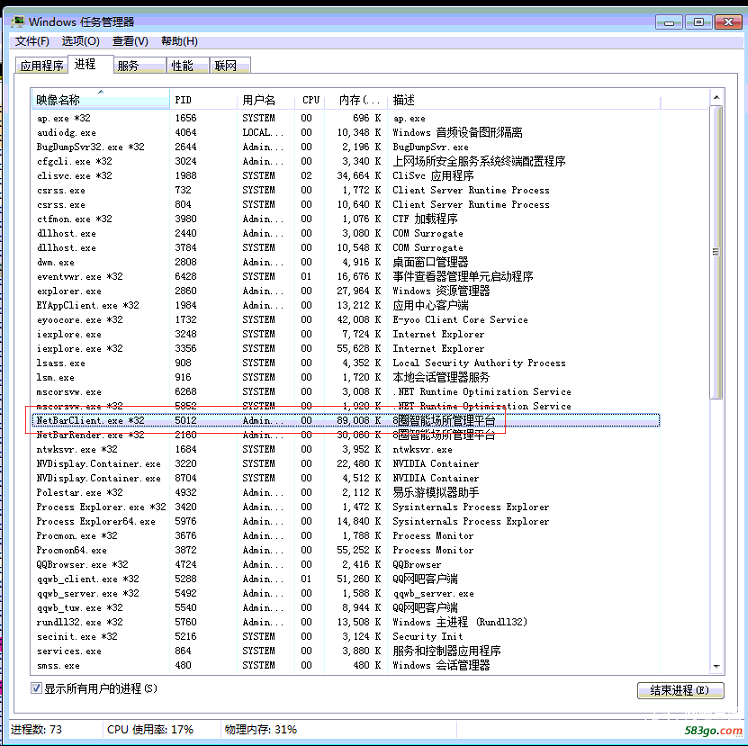Screen dimensions: 748x746
Task: Select the 进程 tab
Action: pyautogui.click(x=91, y=64)
